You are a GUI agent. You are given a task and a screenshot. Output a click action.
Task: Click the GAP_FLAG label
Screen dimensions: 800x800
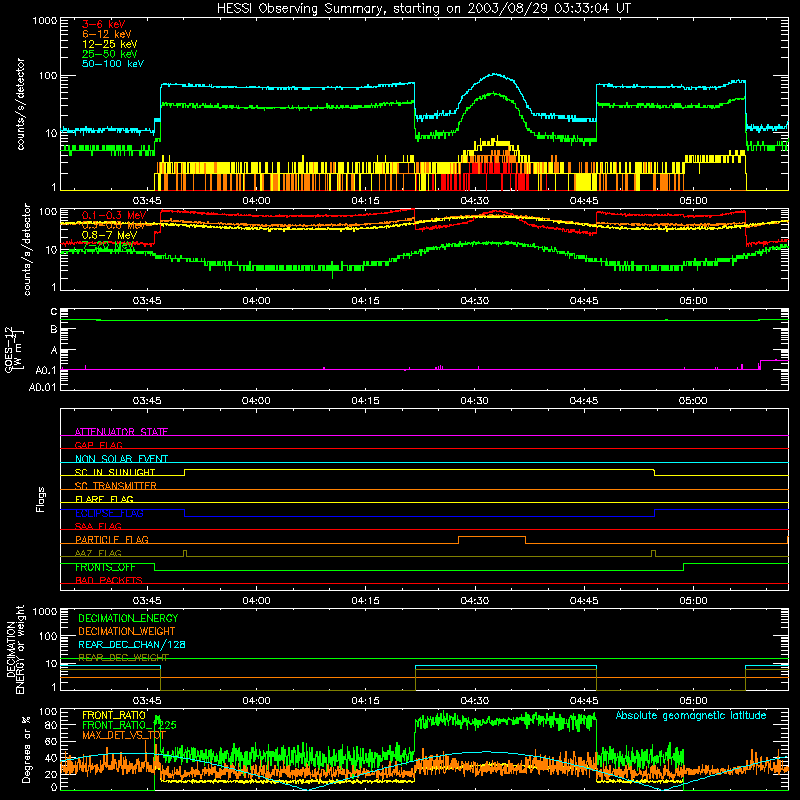(99, 445)
